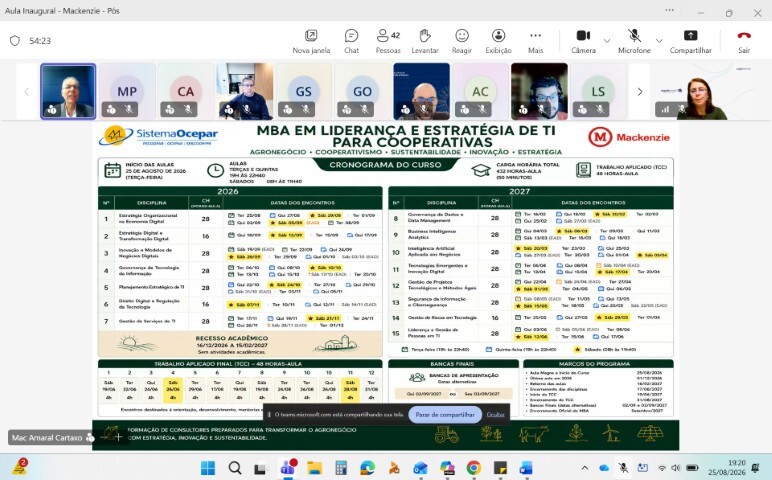Open the taskbar widget with 2 badge

click(x=20, y=467)
